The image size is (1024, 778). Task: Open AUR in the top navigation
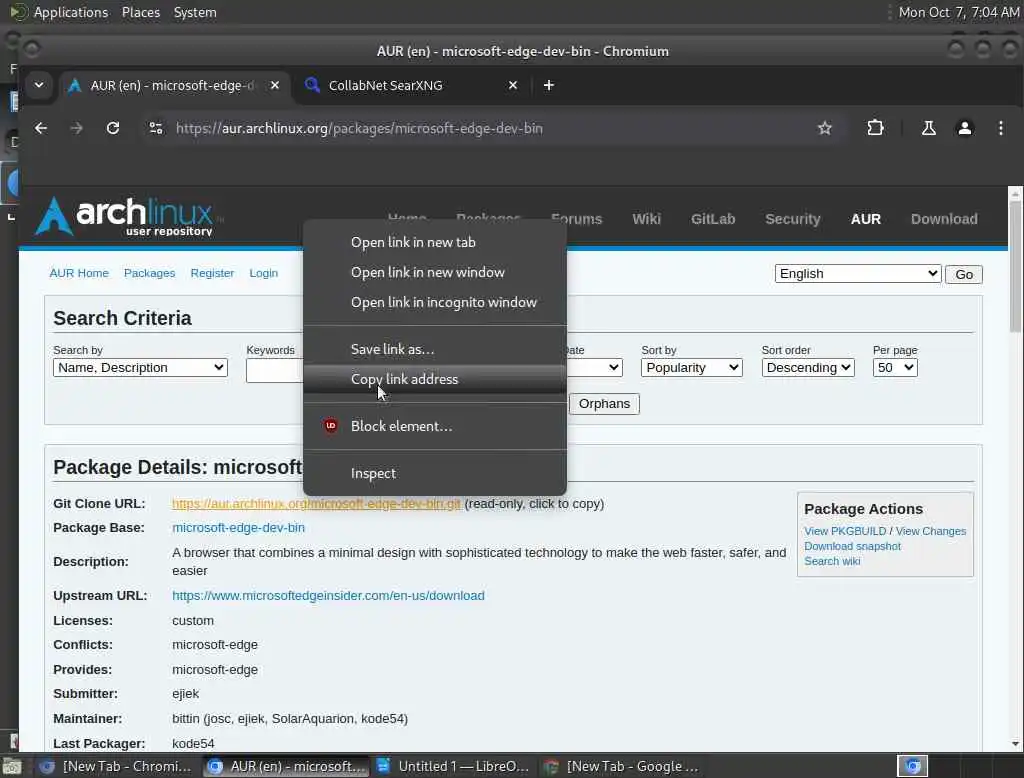click(x=866, y=219)
